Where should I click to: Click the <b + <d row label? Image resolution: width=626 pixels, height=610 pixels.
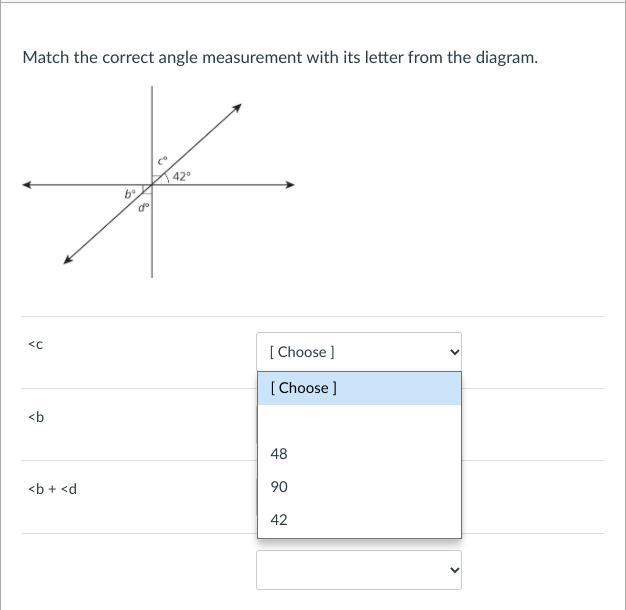point(52,489)
